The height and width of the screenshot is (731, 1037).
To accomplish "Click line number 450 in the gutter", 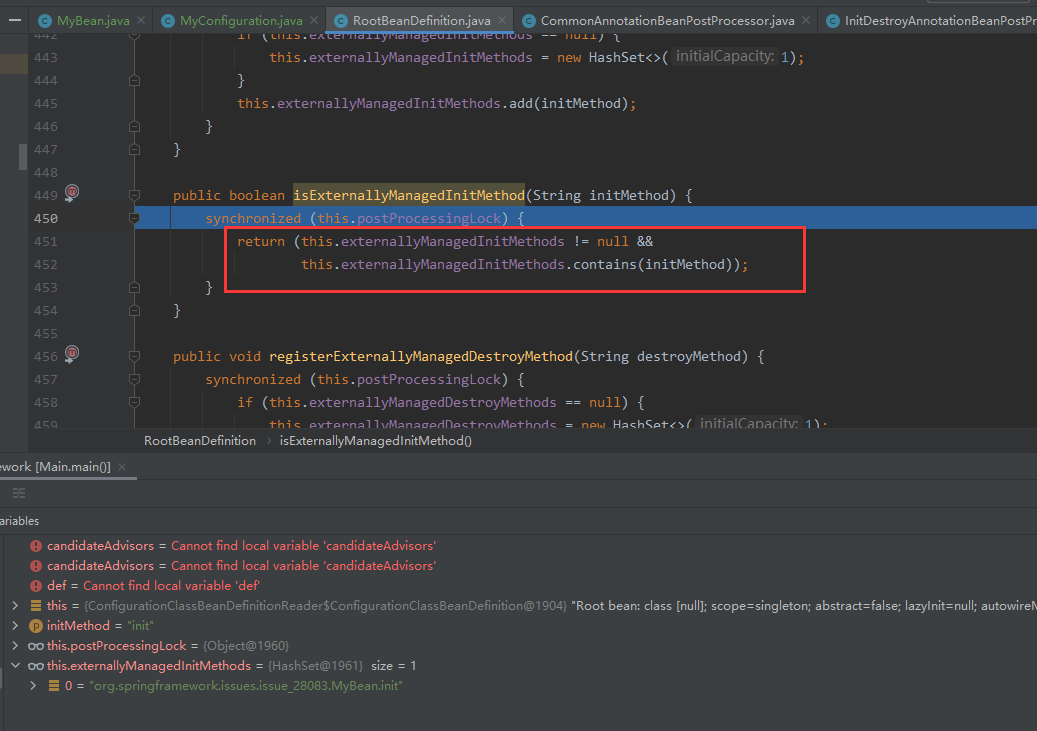I will coord(46,218).
